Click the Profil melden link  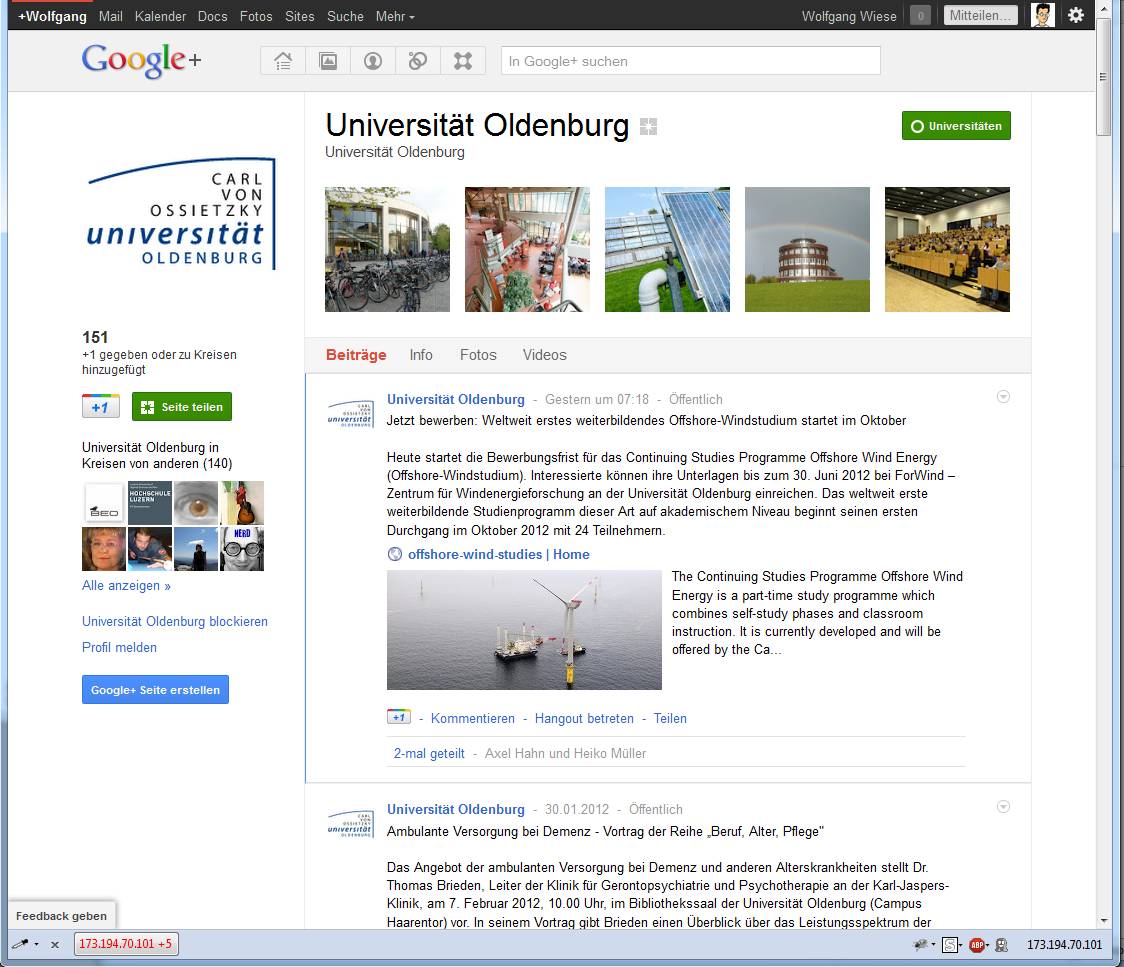[120, 647]
